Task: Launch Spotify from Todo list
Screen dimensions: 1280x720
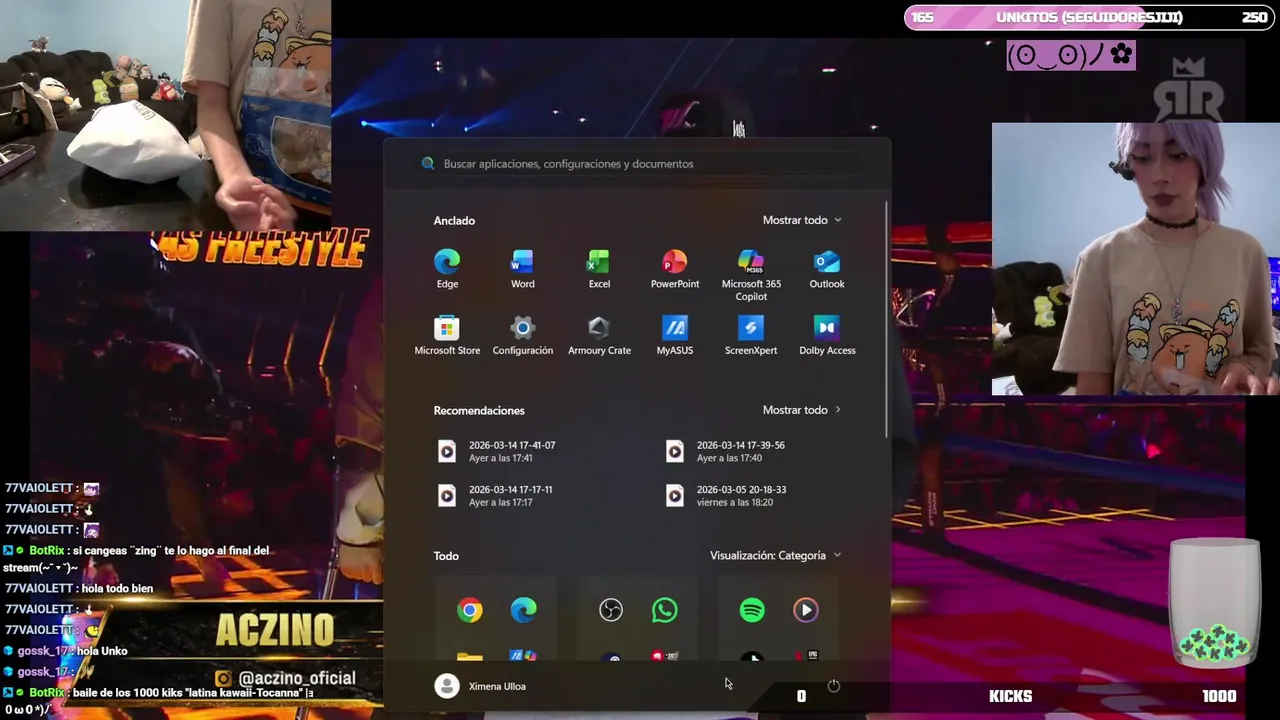Action: click(x=752, y=610)
